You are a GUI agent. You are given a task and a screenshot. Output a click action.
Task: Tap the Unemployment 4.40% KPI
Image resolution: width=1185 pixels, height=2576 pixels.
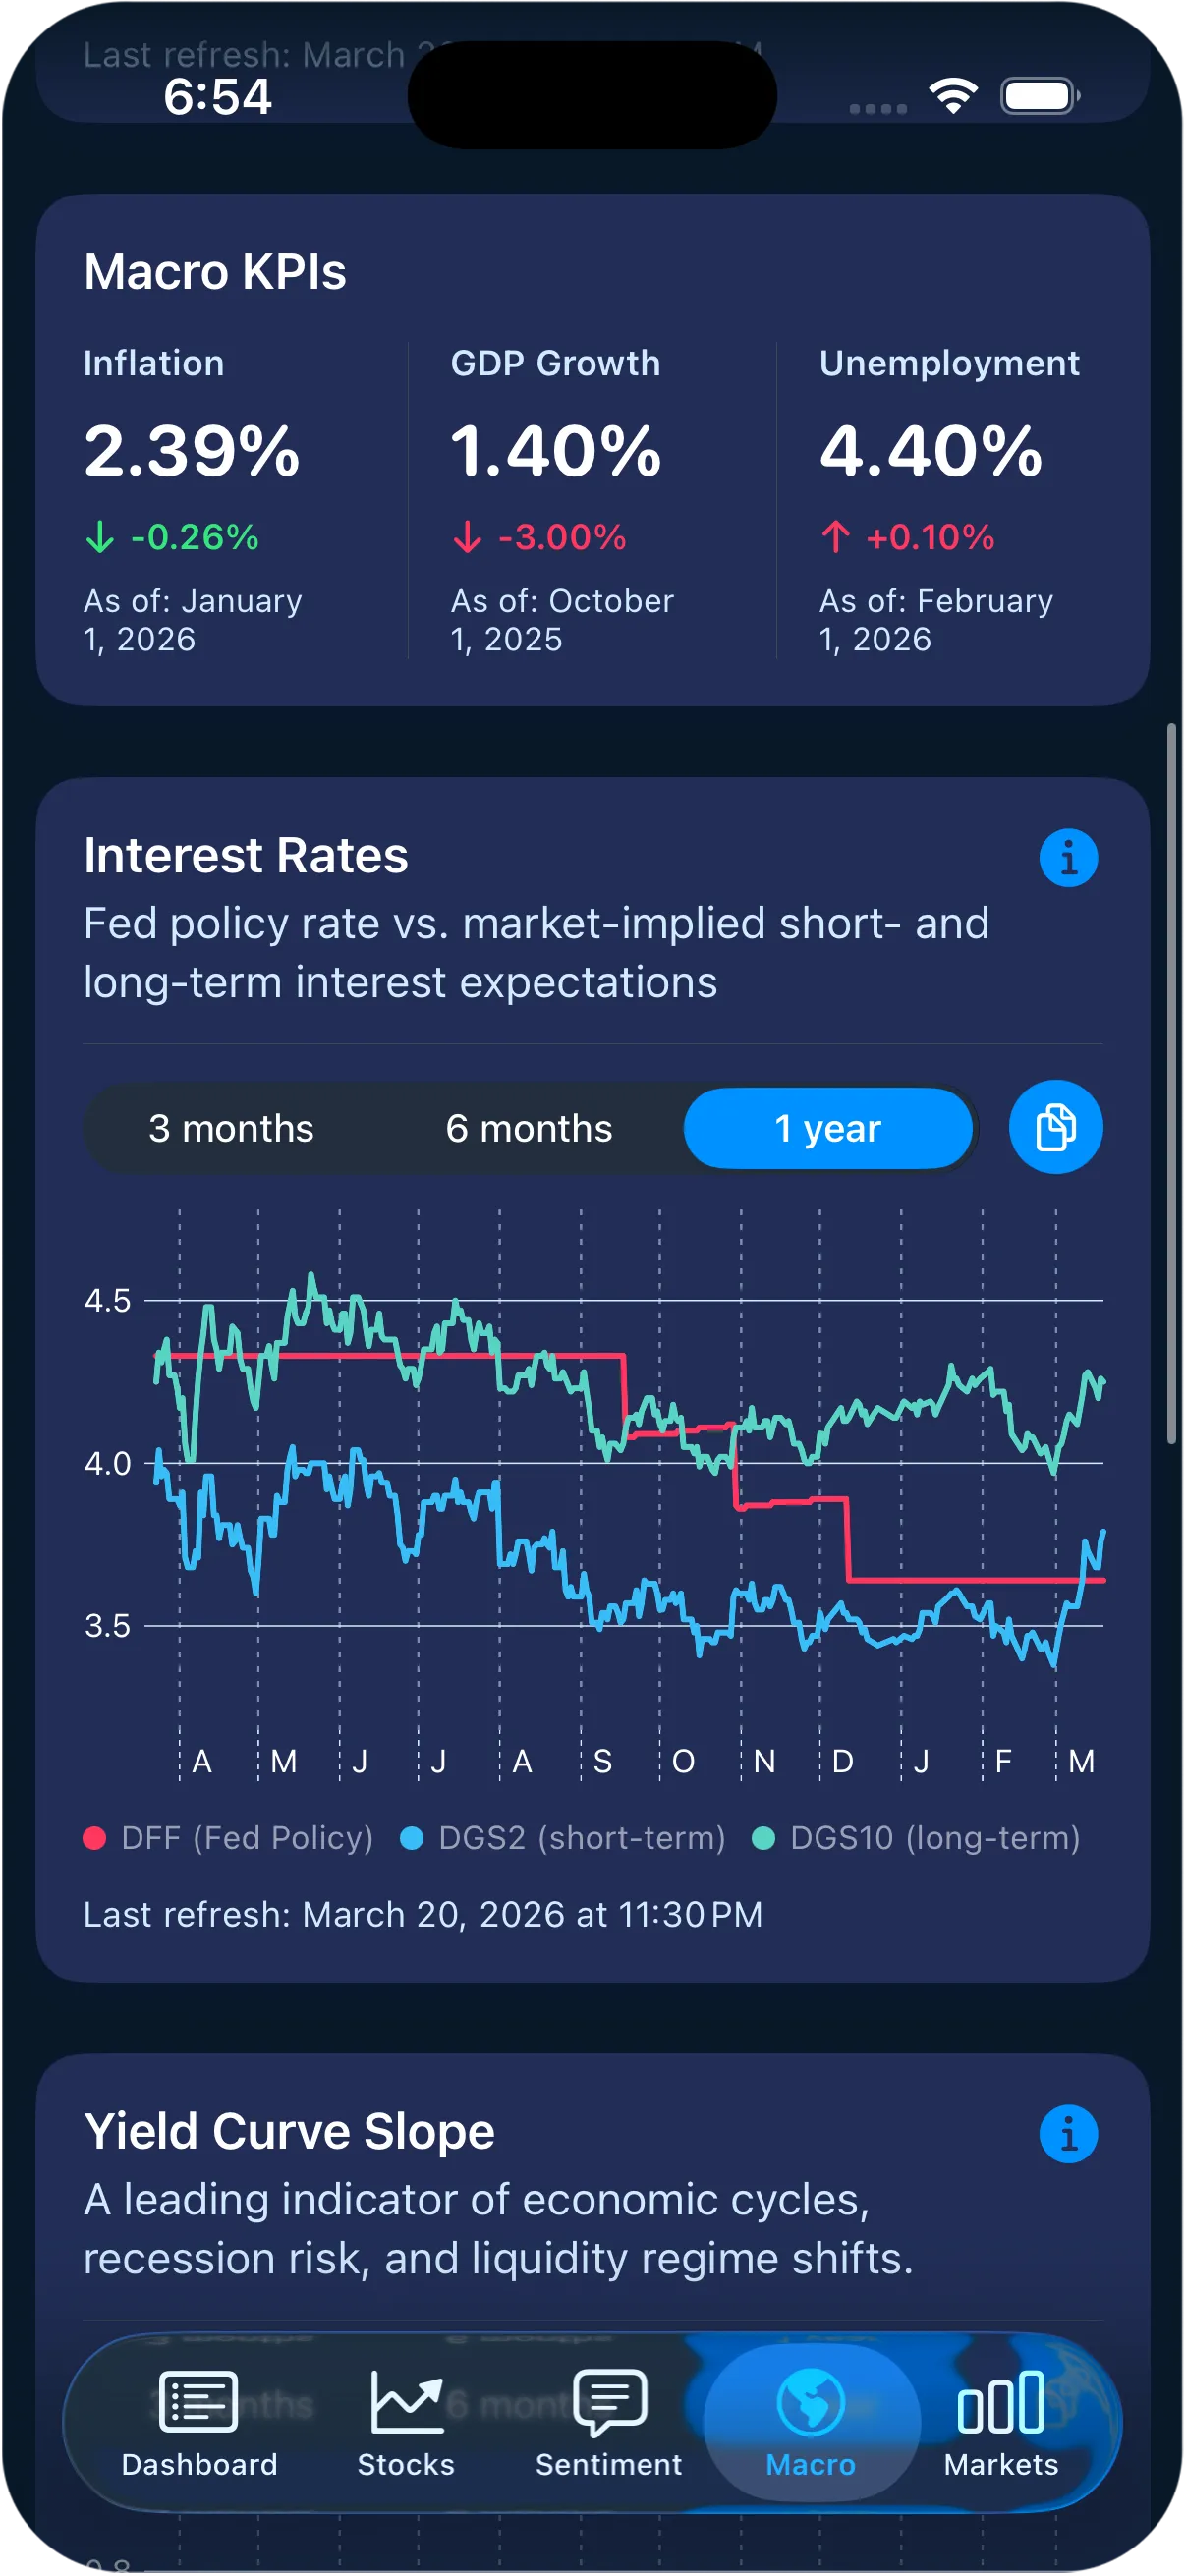[931, 451]
